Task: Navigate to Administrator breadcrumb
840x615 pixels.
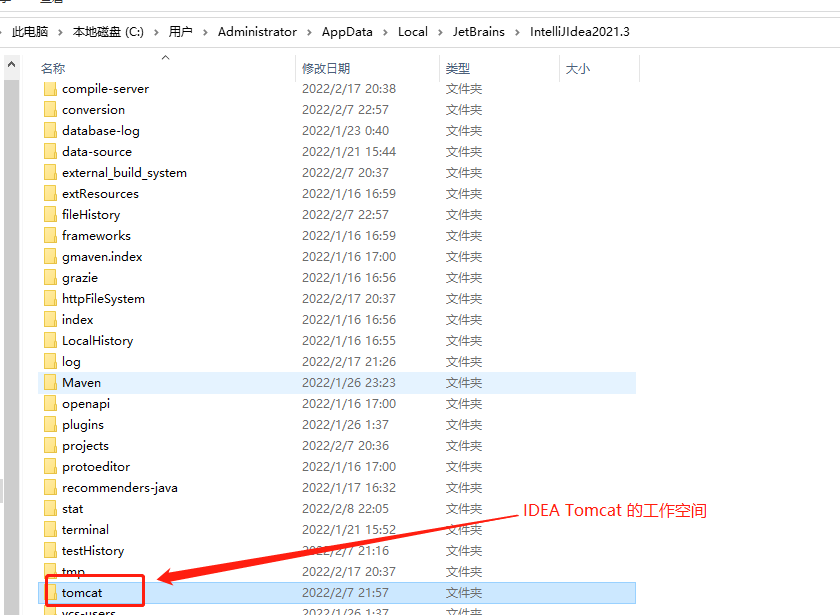Action: [257, 32]
